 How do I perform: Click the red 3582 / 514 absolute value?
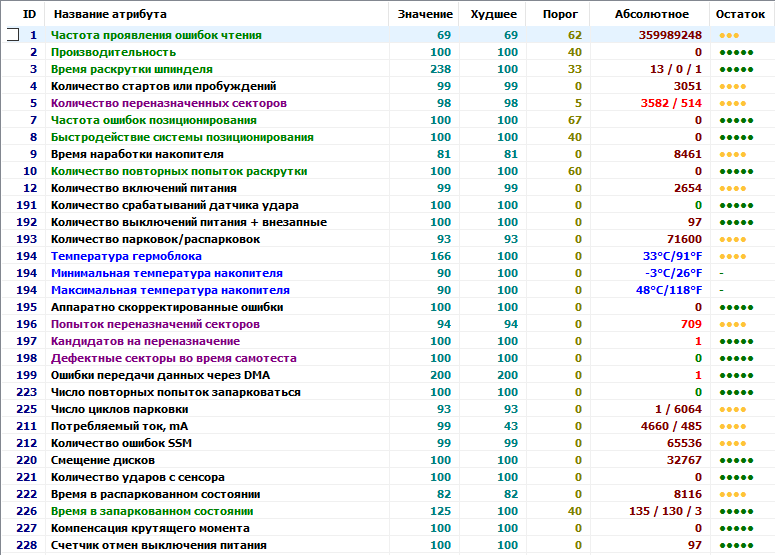(x=669, y=103)
